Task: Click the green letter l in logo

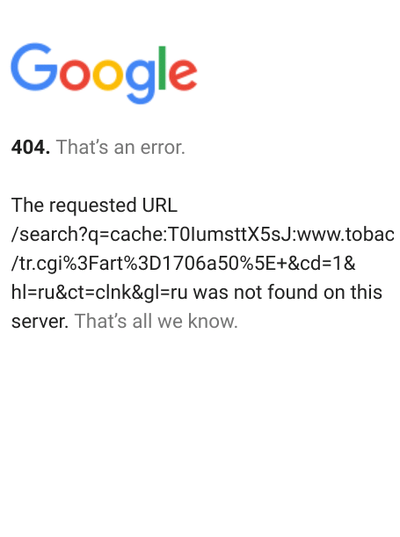Action: 162,68
